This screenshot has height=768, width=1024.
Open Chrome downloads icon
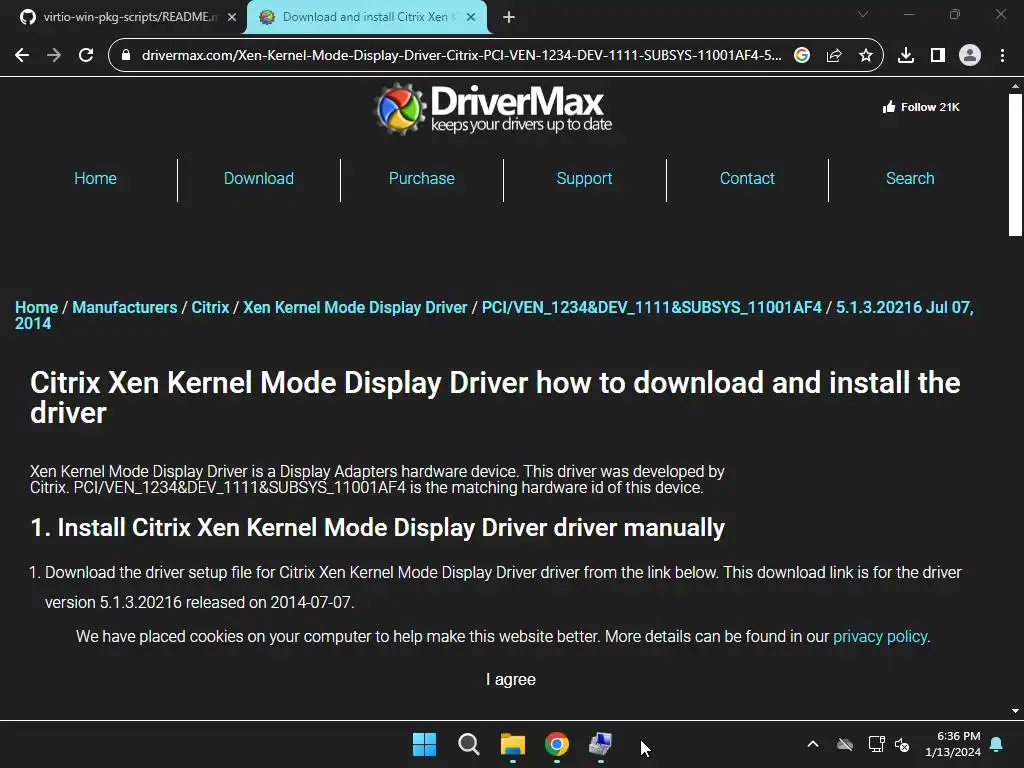coord(906,56)
